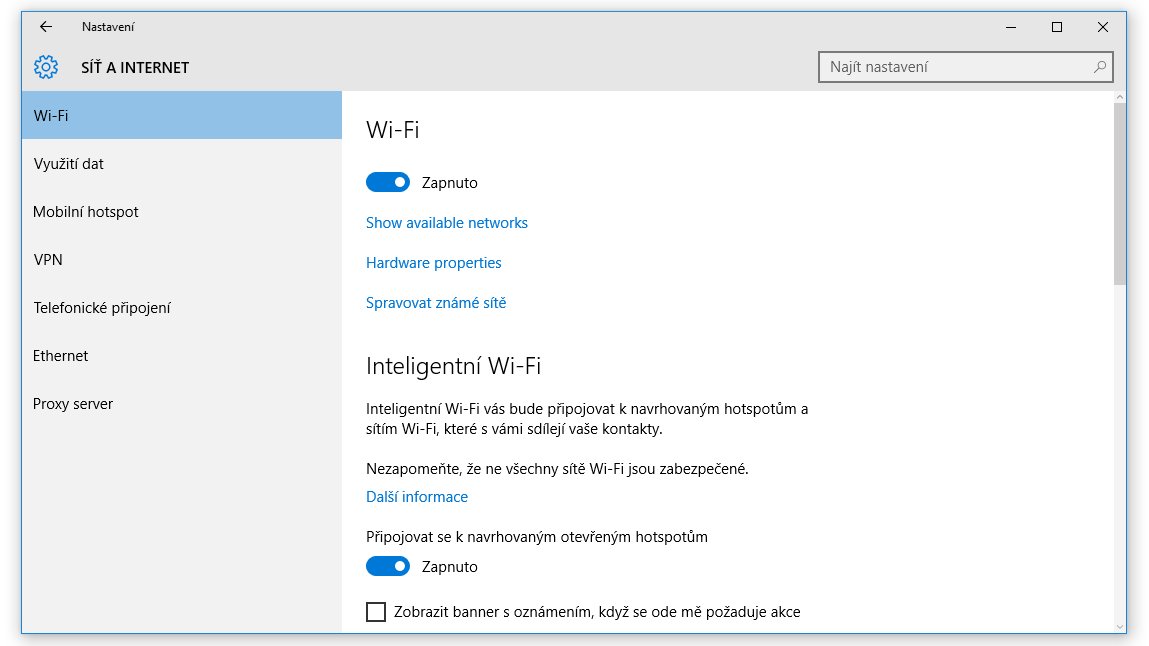Minimize the Nastavení window

(x=1011, y=27)
